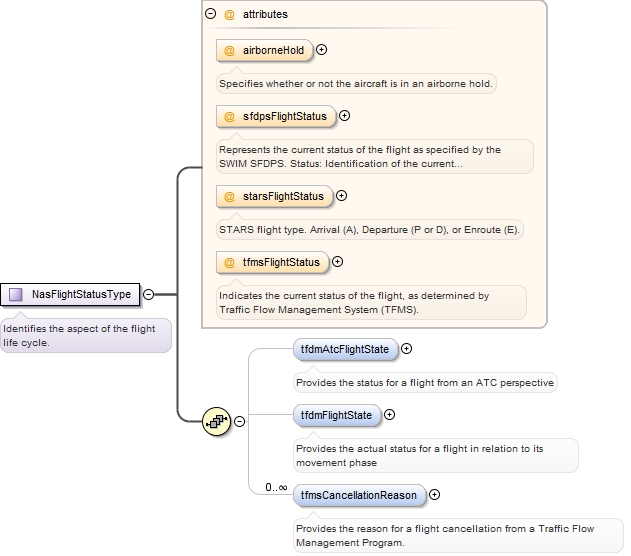Collapse the attributes group
Viewport: 631px width, 556px height.
click(x=210, y=14)
